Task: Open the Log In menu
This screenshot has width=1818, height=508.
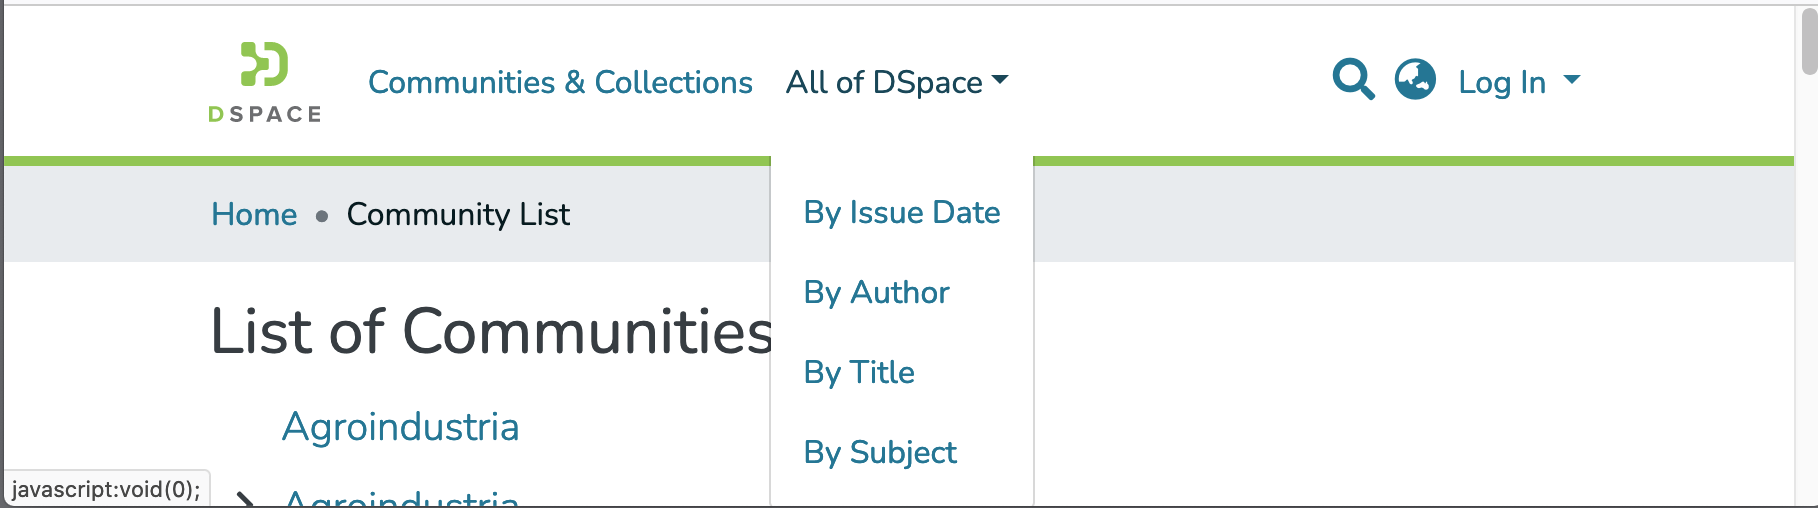Action: click(1502, 82)
